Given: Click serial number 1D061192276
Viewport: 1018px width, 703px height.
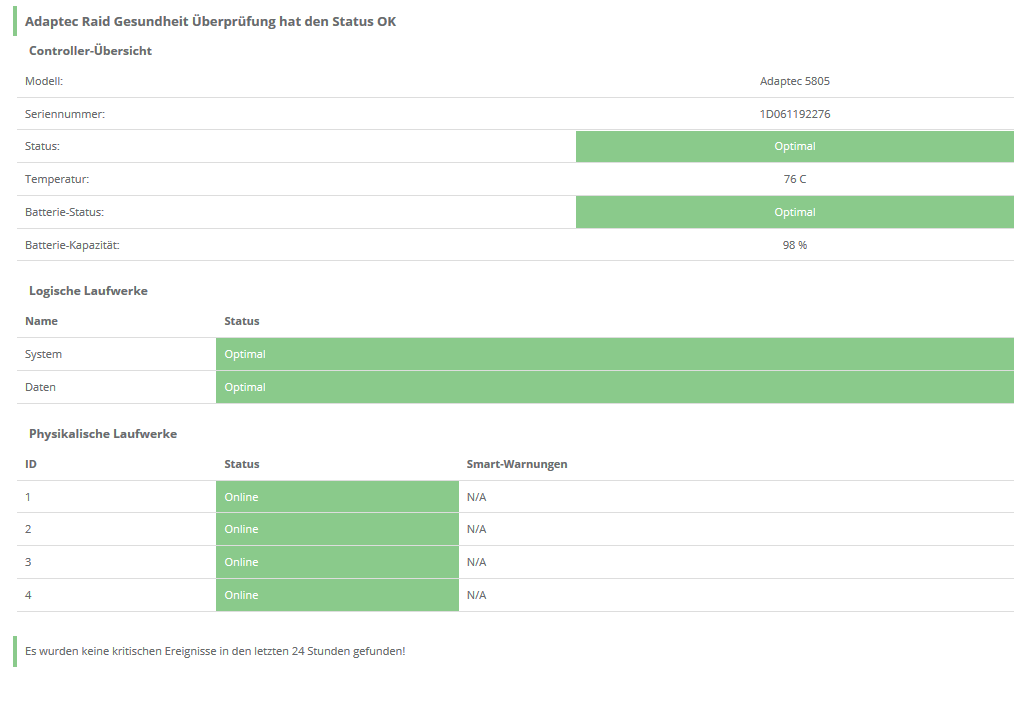Looking at the screenshot, I should pyautogui.click(x=794, y=114).
